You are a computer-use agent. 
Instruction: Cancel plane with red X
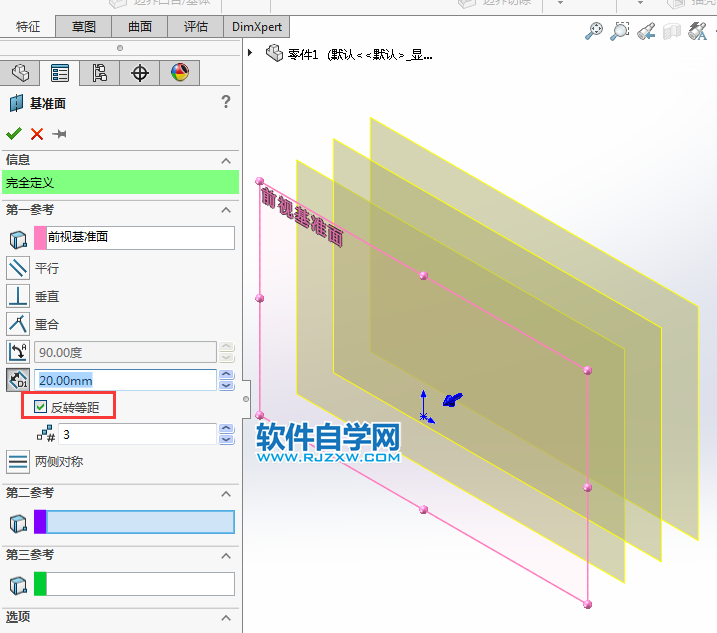[37, 134]
